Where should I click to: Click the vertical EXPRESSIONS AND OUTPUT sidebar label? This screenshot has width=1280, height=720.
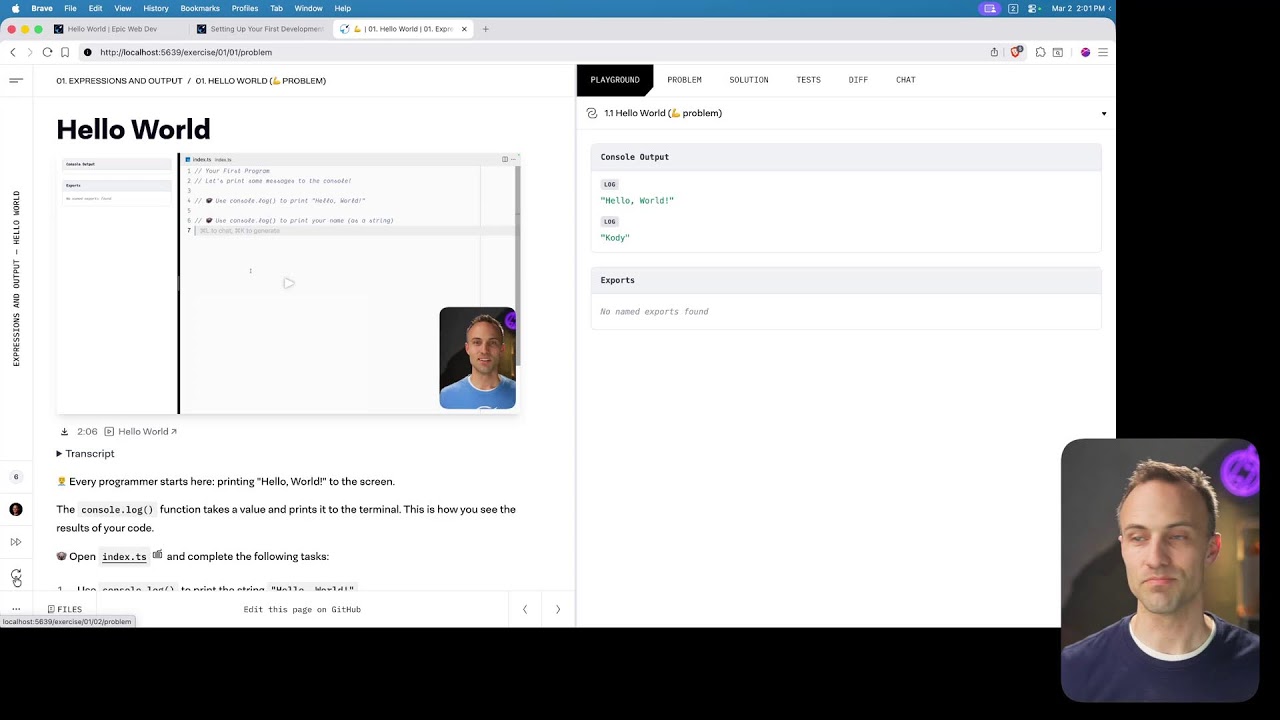[x=16, y=278]
